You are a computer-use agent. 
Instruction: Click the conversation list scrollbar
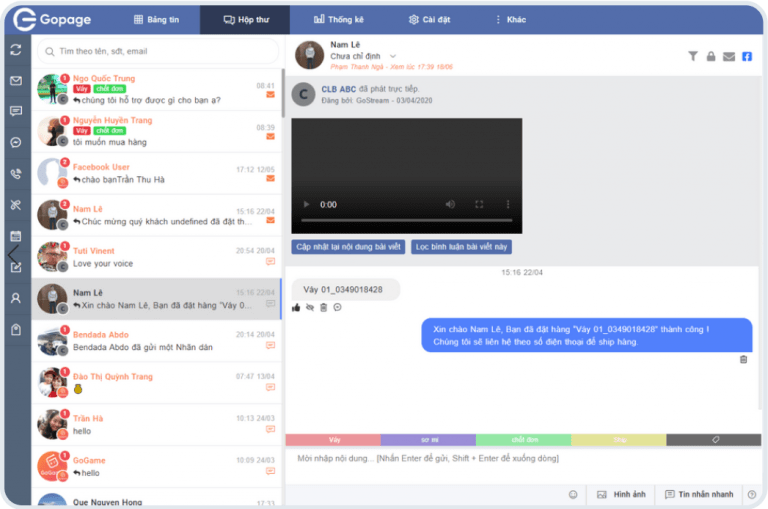pyautogui.click(x=283, y=93)
